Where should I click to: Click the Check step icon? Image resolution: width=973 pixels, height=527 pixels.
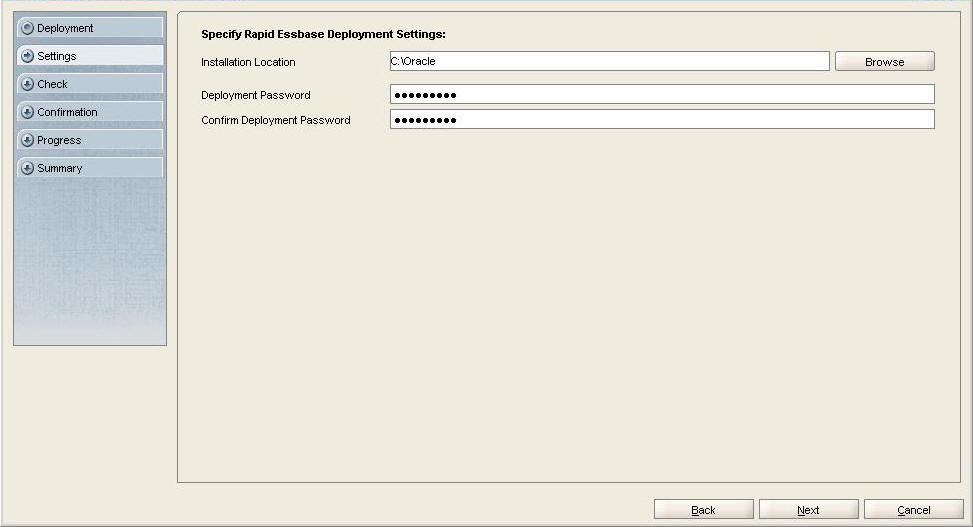coord(27,84)
